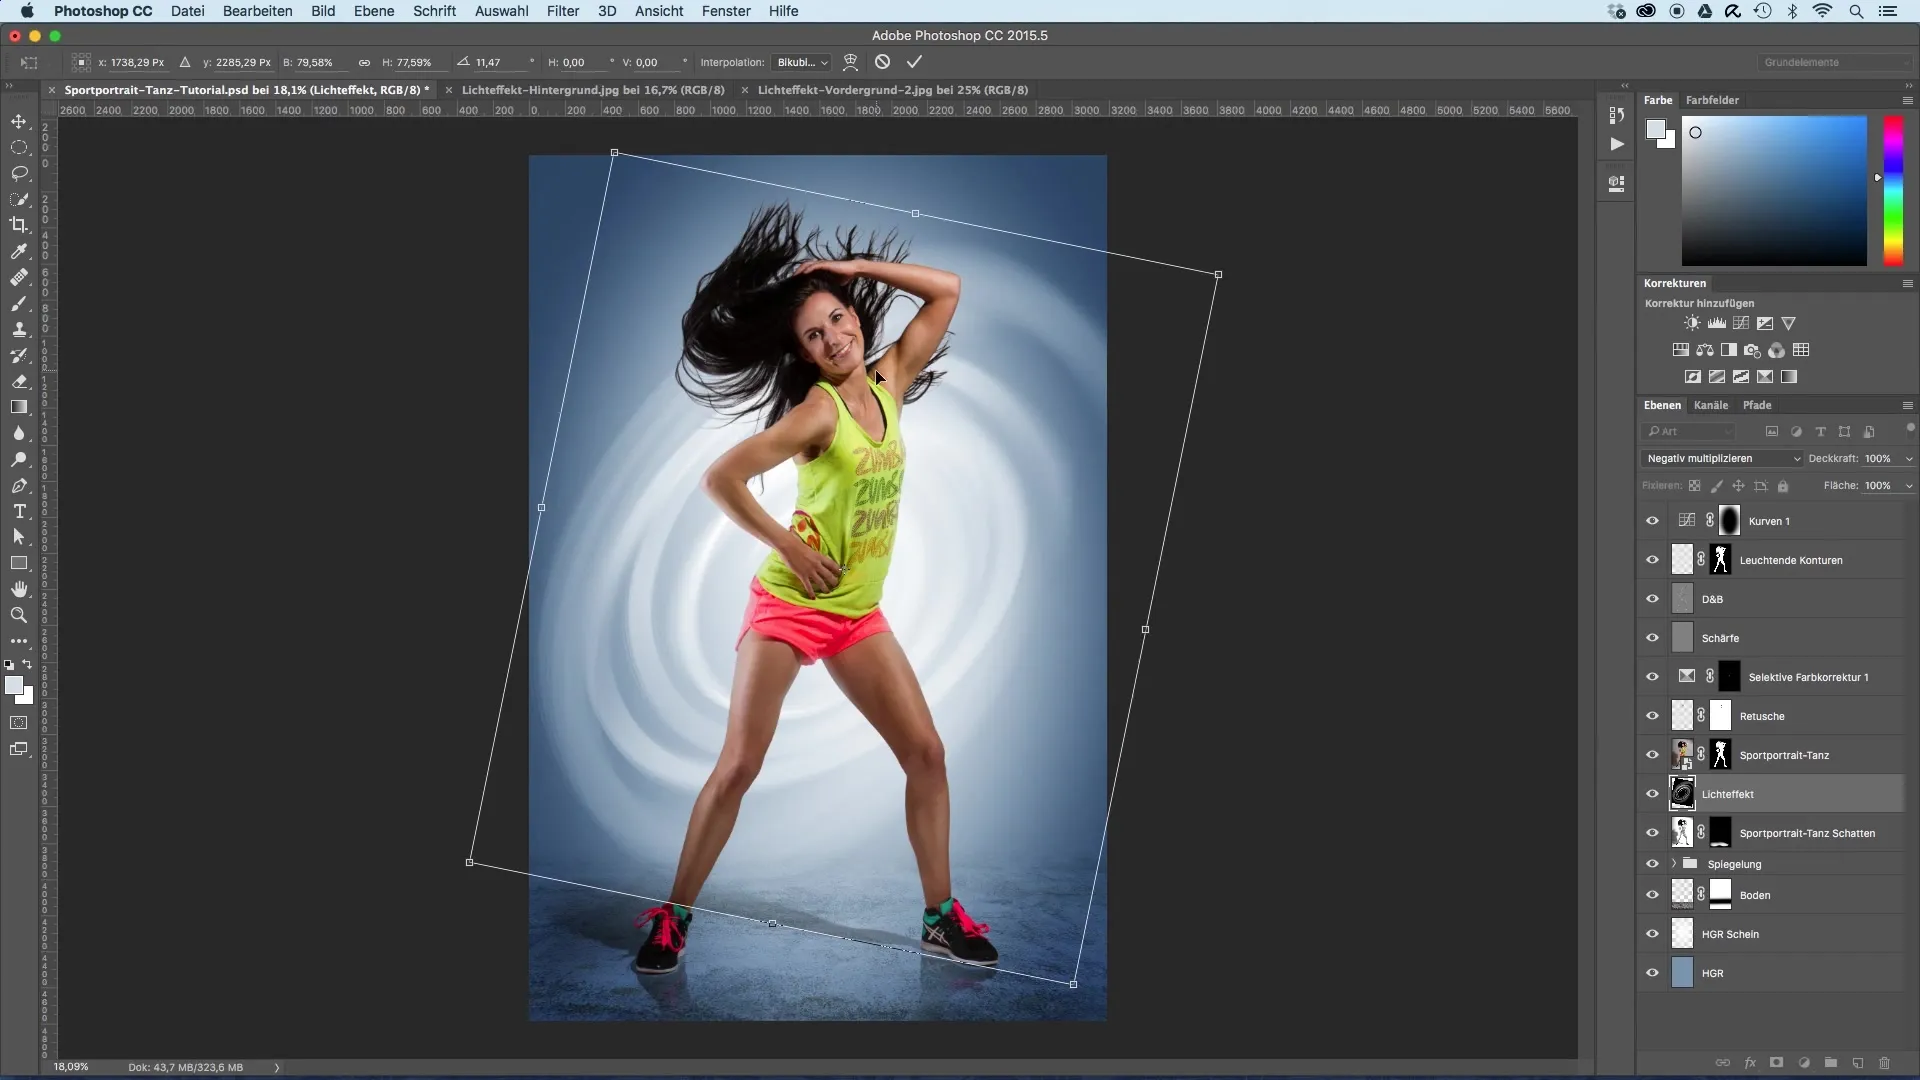Image resolution: width=1920 pixels, height=1080 pixels.
Task: Hide the HGR layer
Action: 1652,973
